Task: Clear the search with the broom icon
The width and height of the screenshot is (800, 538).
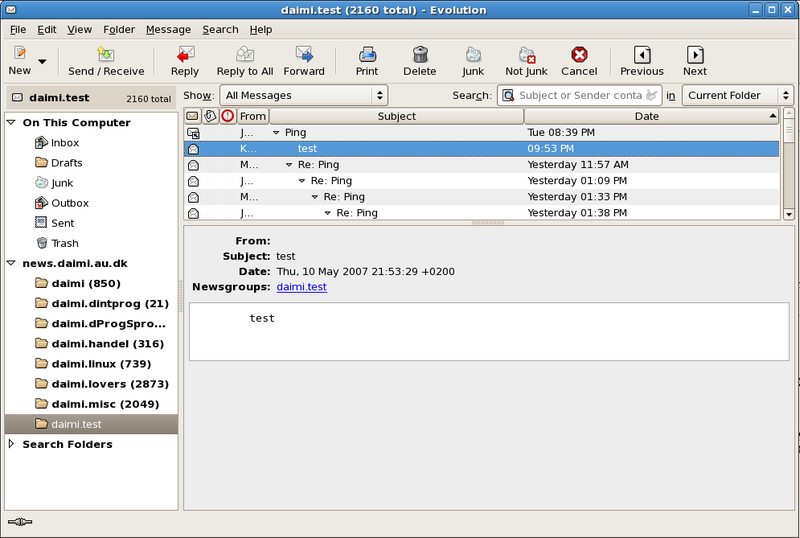Action: coord(652,95)
